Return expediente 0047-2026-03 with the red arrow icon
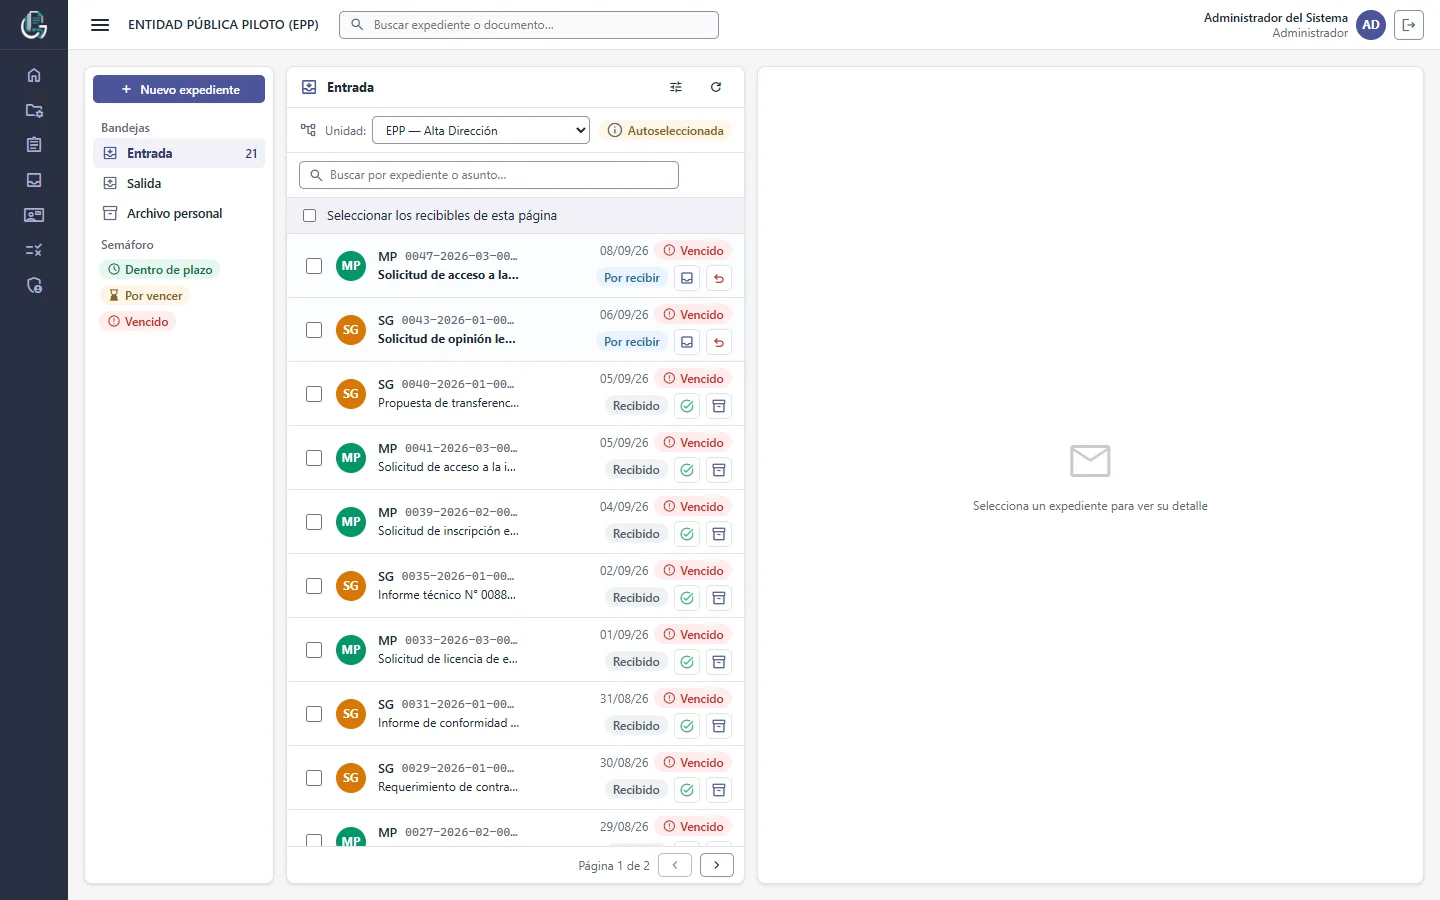 tap(719, 278)
